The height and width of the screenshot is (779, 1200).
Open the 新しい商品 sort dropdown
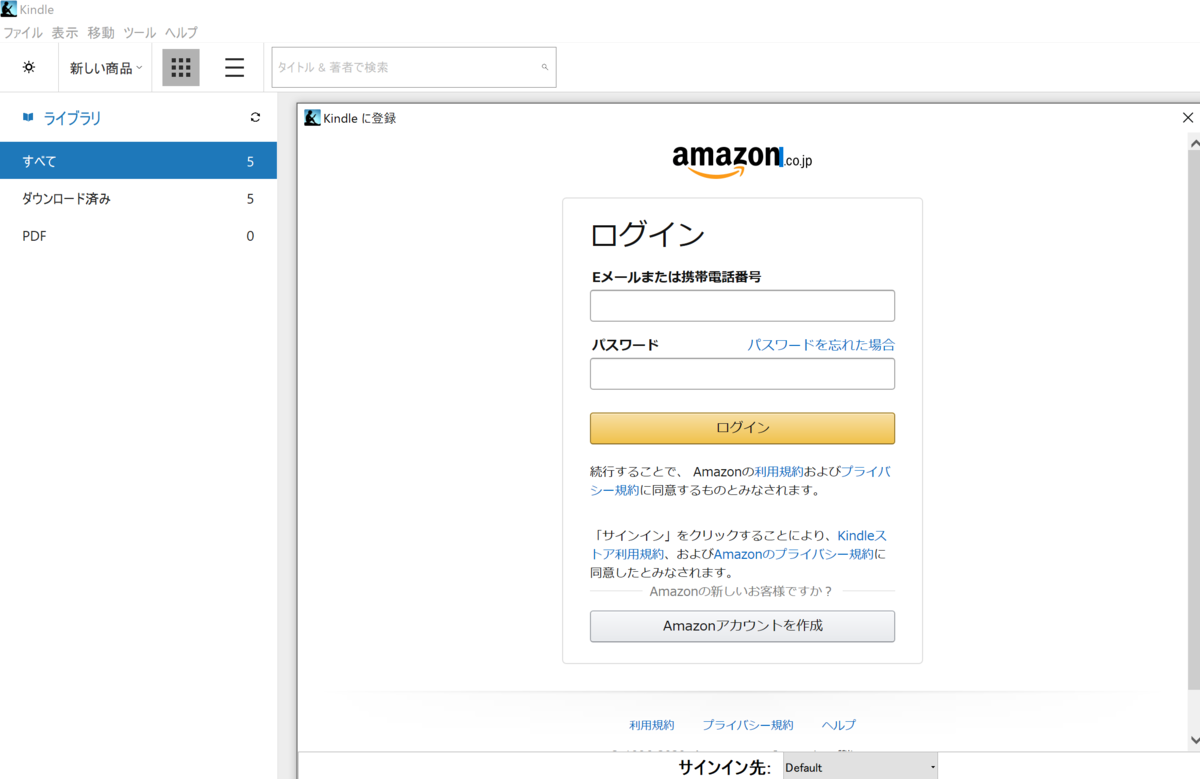[106, 68]
